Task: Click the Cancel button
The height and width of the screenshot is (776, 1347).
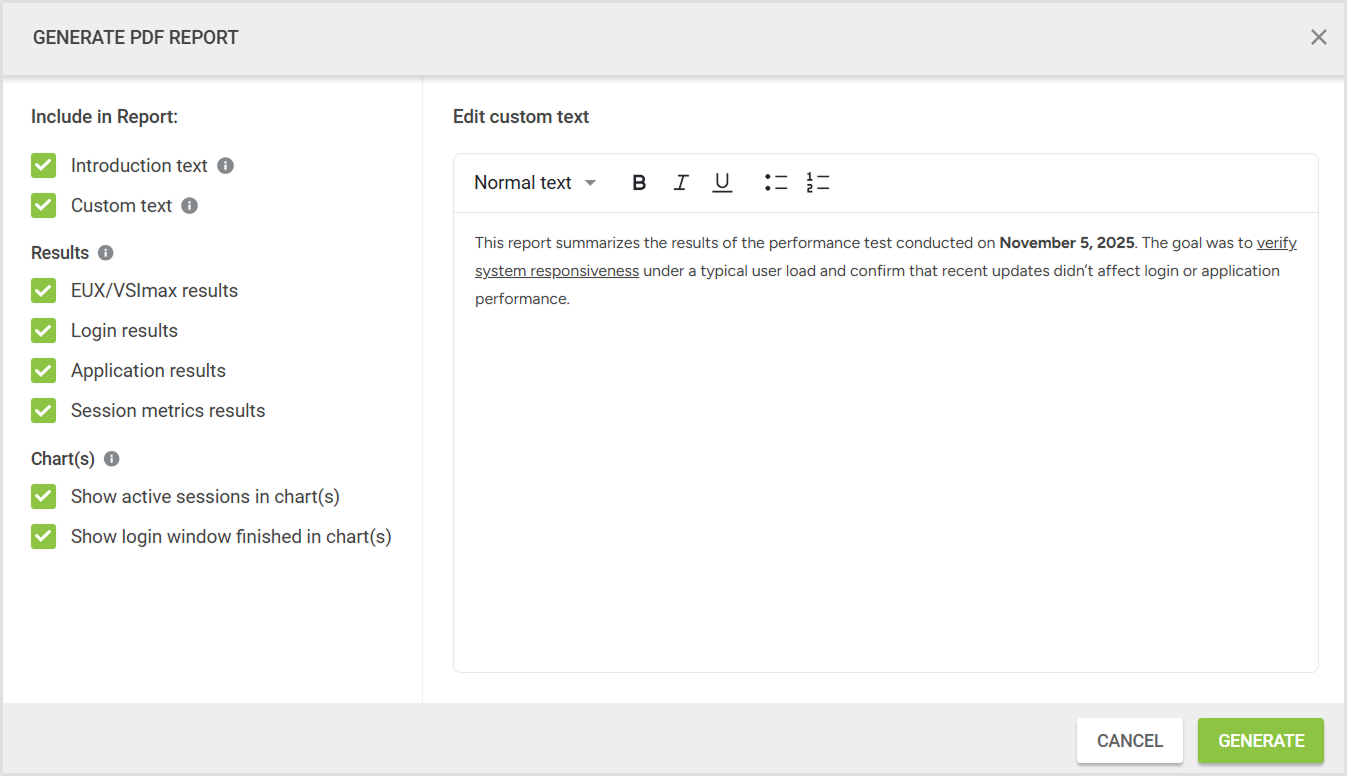Action: tap(1129, 741)
